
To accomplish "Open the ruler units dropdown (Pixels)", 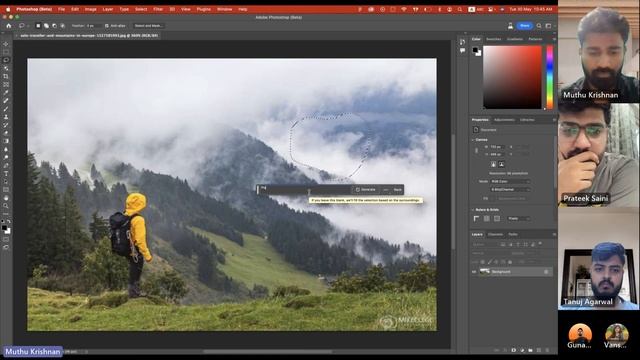I will coord(518,219).
